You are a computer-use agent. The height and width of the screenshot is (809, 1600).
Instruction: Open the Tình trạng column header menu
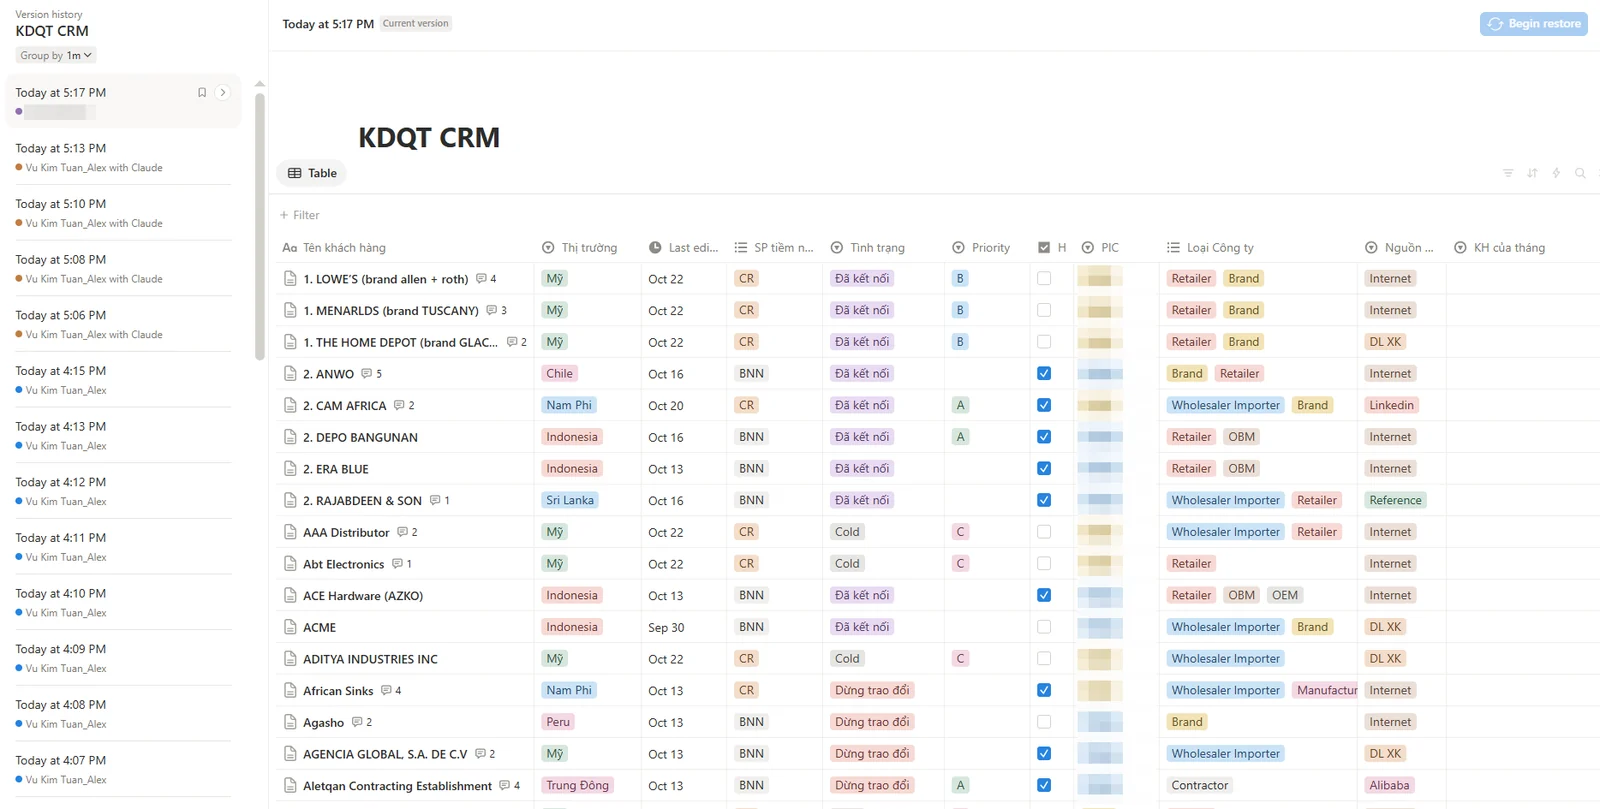[868, 248]
